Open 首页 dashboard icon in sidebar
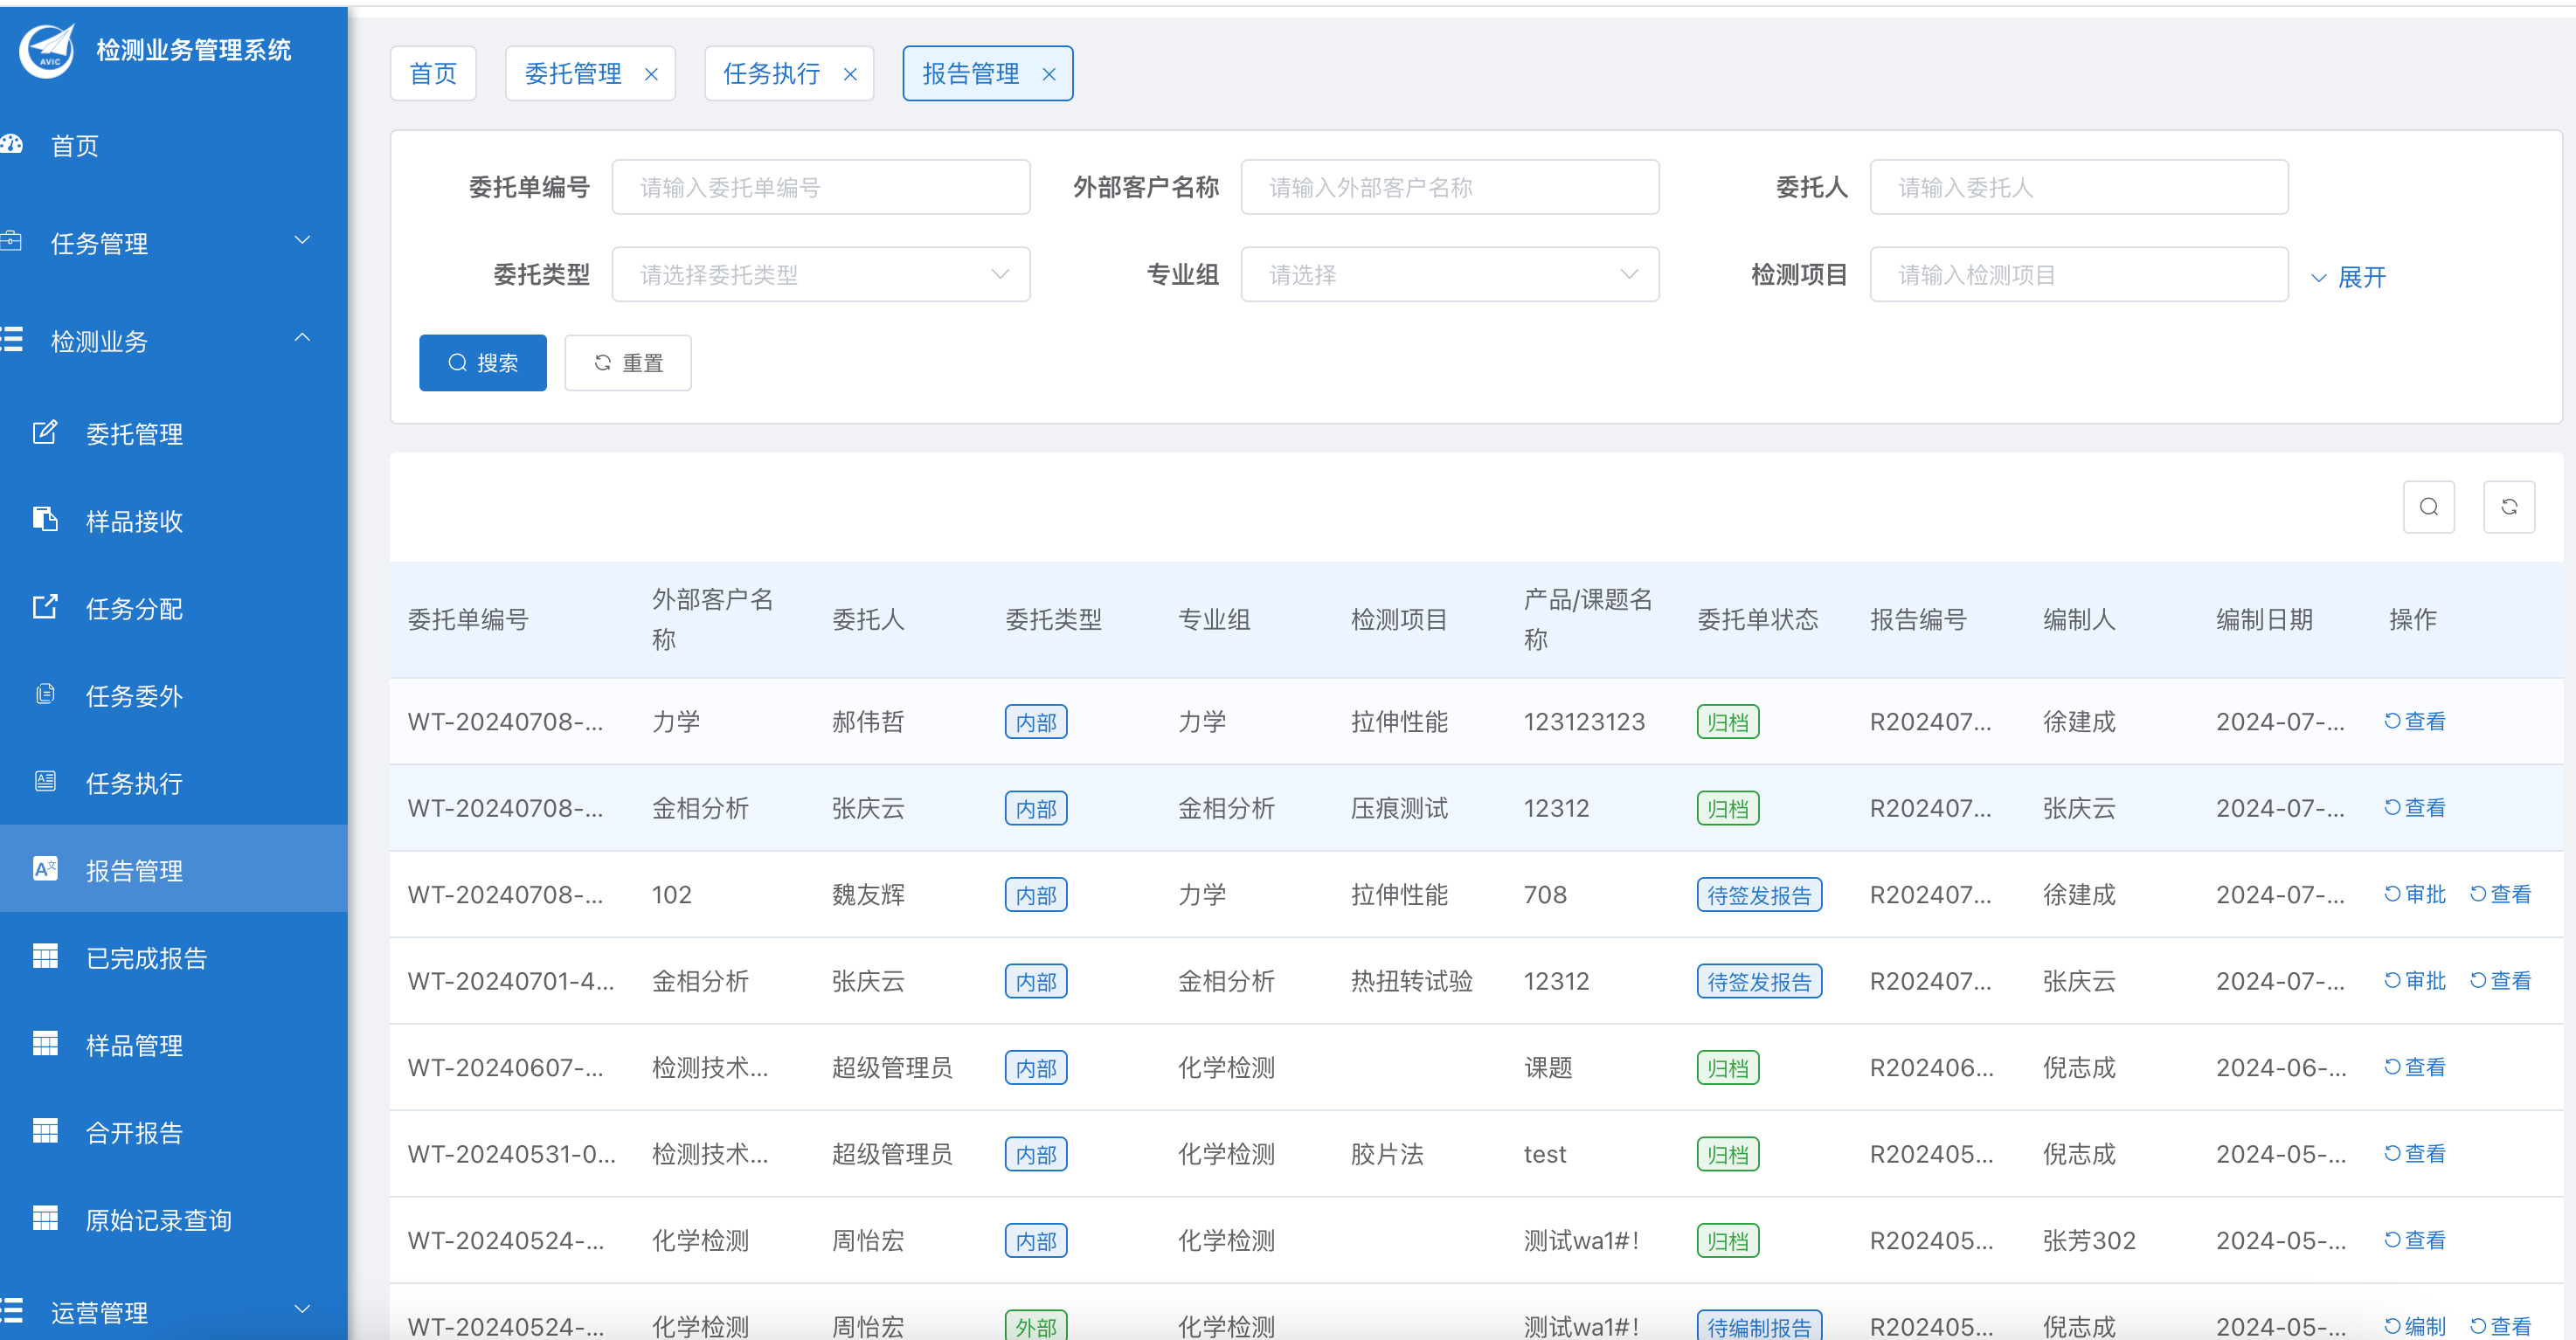Screen dimensions: 2576x1340 (11, 145)
